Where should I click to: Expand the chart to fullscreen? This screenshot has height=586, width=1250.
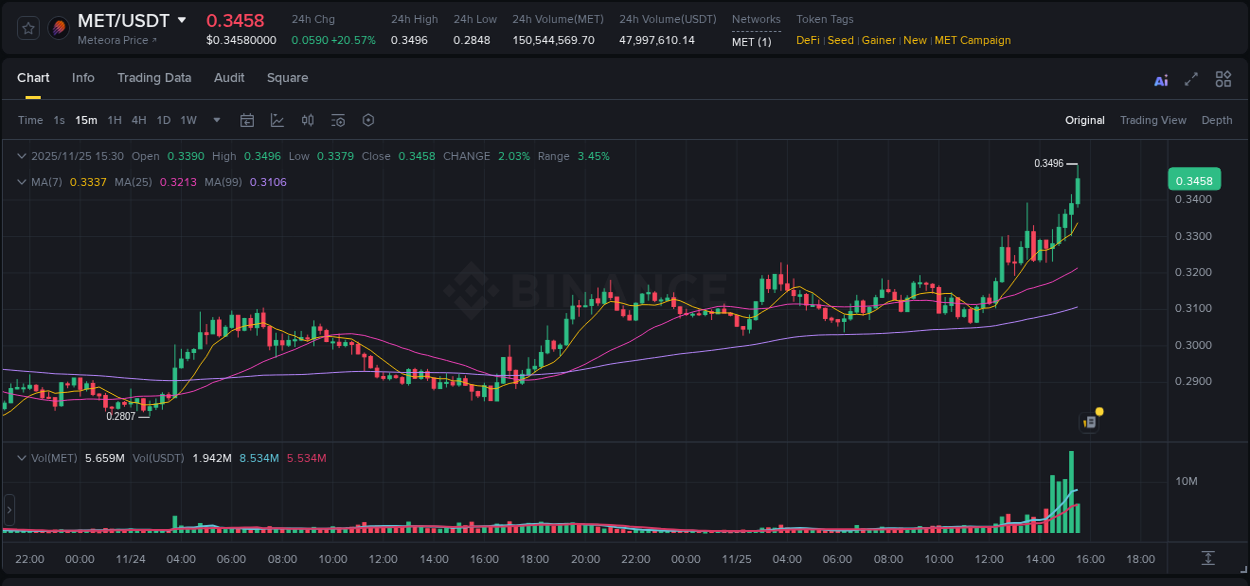point(1191,79)
